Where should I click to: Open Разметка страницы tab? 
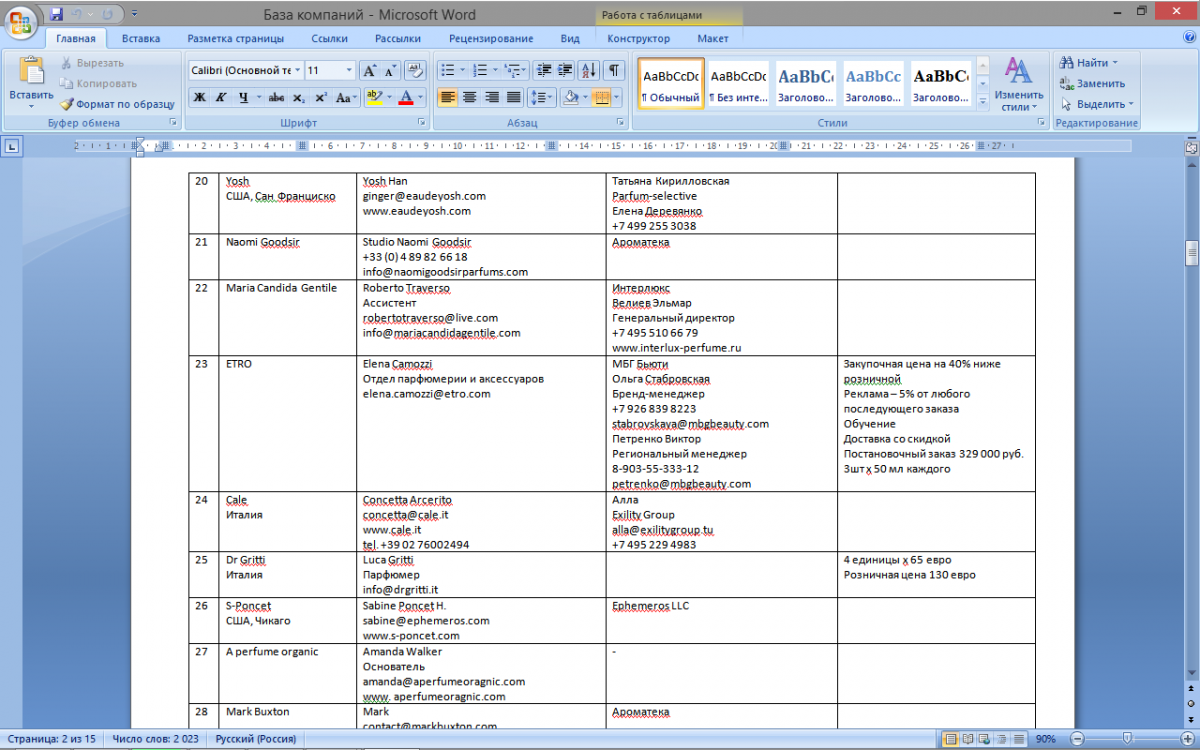pyautogui.click(x=235, y=38)
